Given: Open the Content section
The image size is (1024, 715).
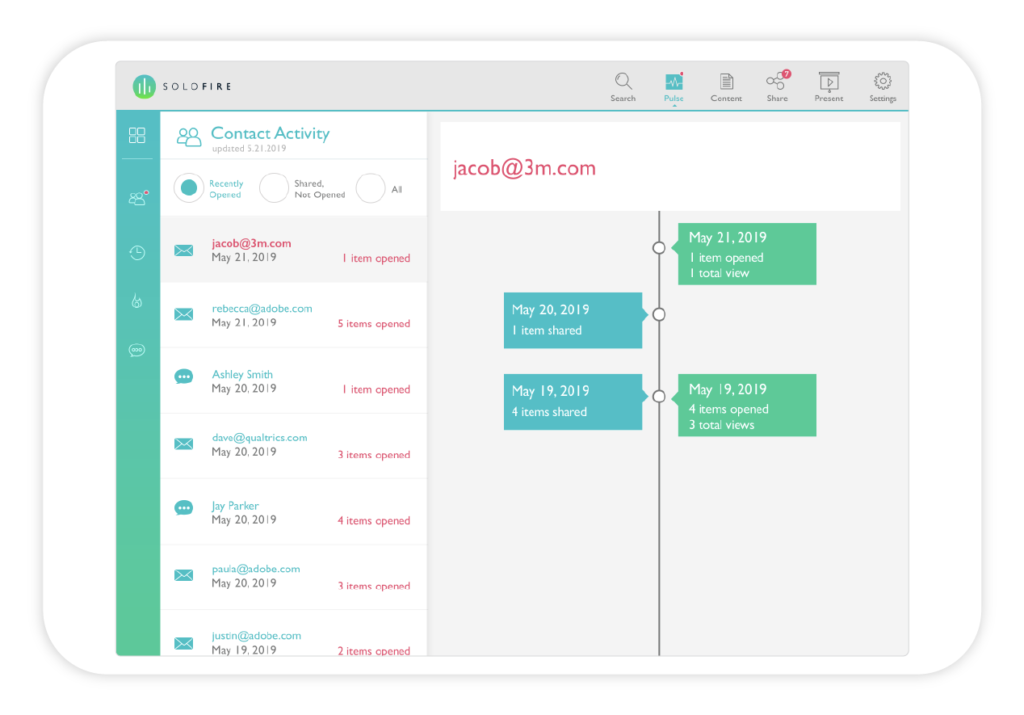Looking at the screenshot, I should pyautogui.click(x=726, y=87).
